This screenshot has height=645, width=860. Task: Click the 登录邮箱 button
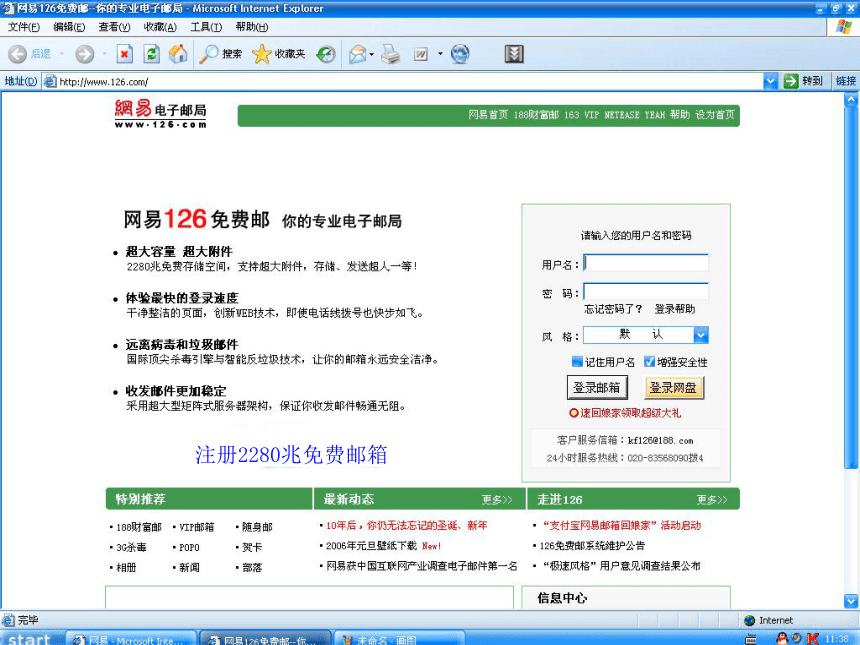pyautogui.click(x=597, y=387)
